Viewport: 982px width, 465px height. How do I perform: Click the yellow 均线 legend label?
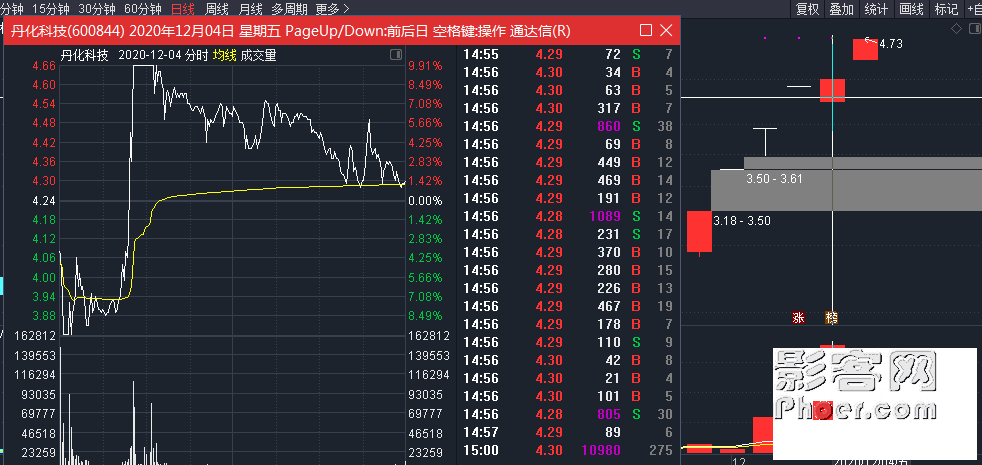(x=224, y=55)
